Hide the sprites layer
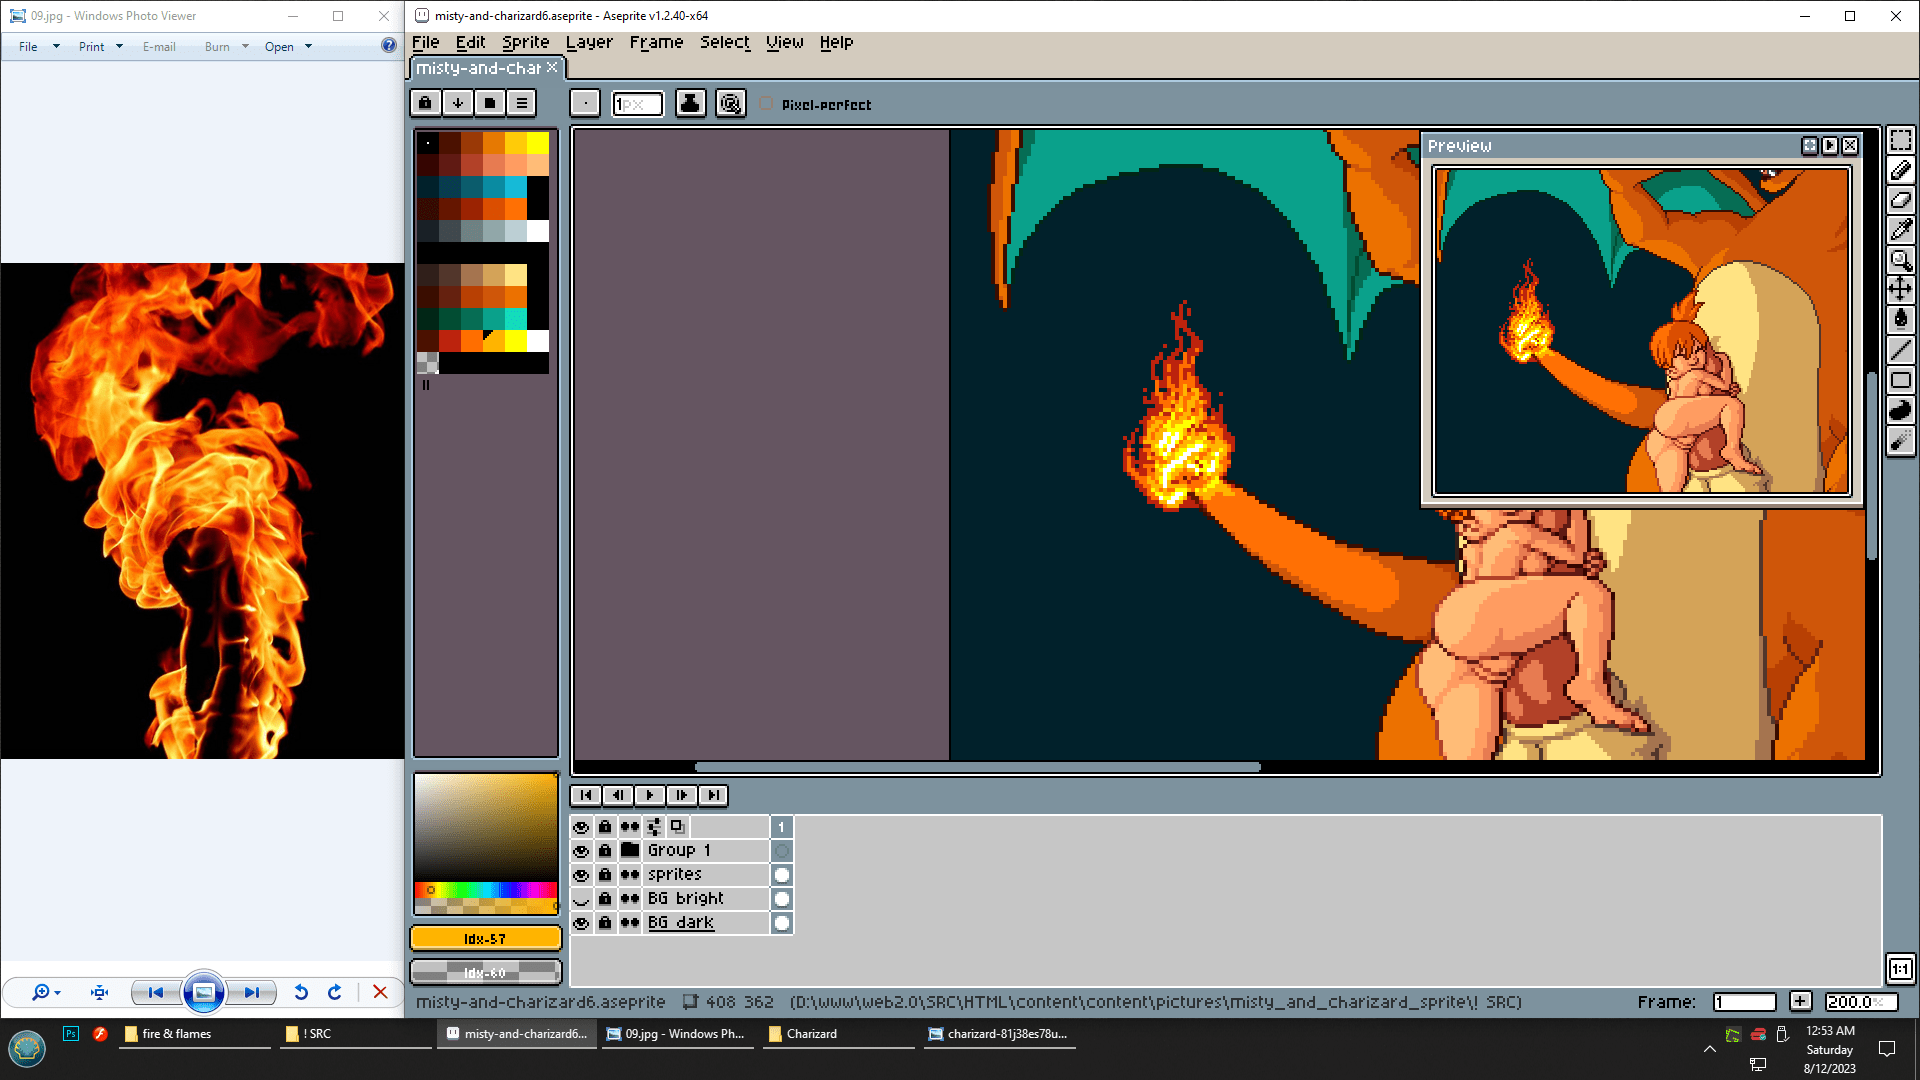The height and width of the screenshot is (1080, 1920). point(581,875)
